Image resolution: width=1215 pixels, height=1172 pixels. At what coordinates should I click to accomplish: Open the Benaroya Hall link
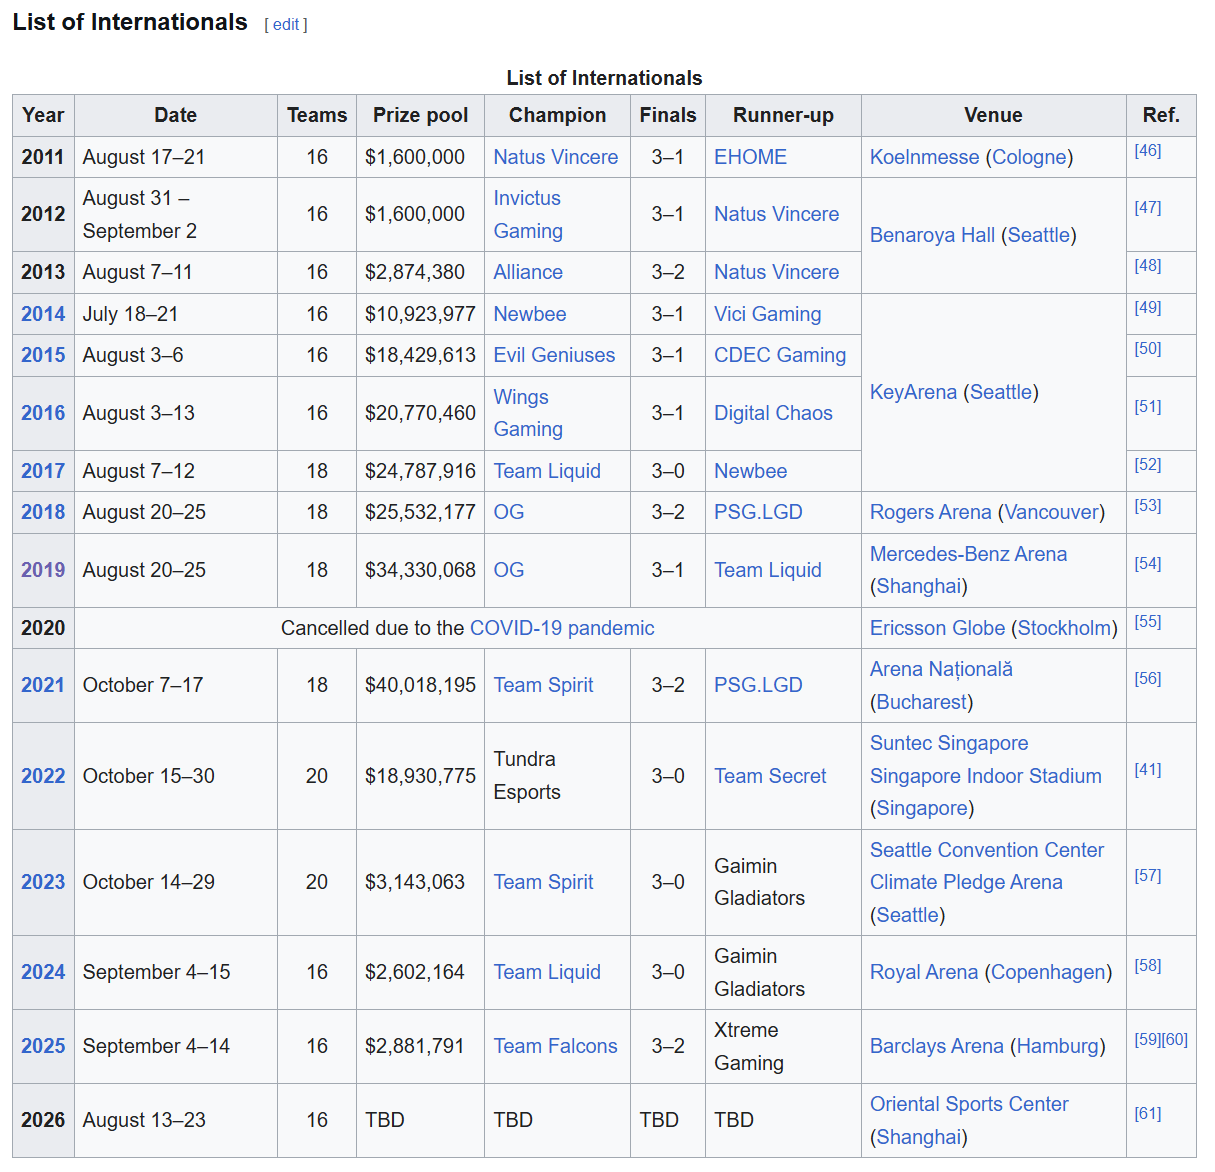(x=932, y=235)
